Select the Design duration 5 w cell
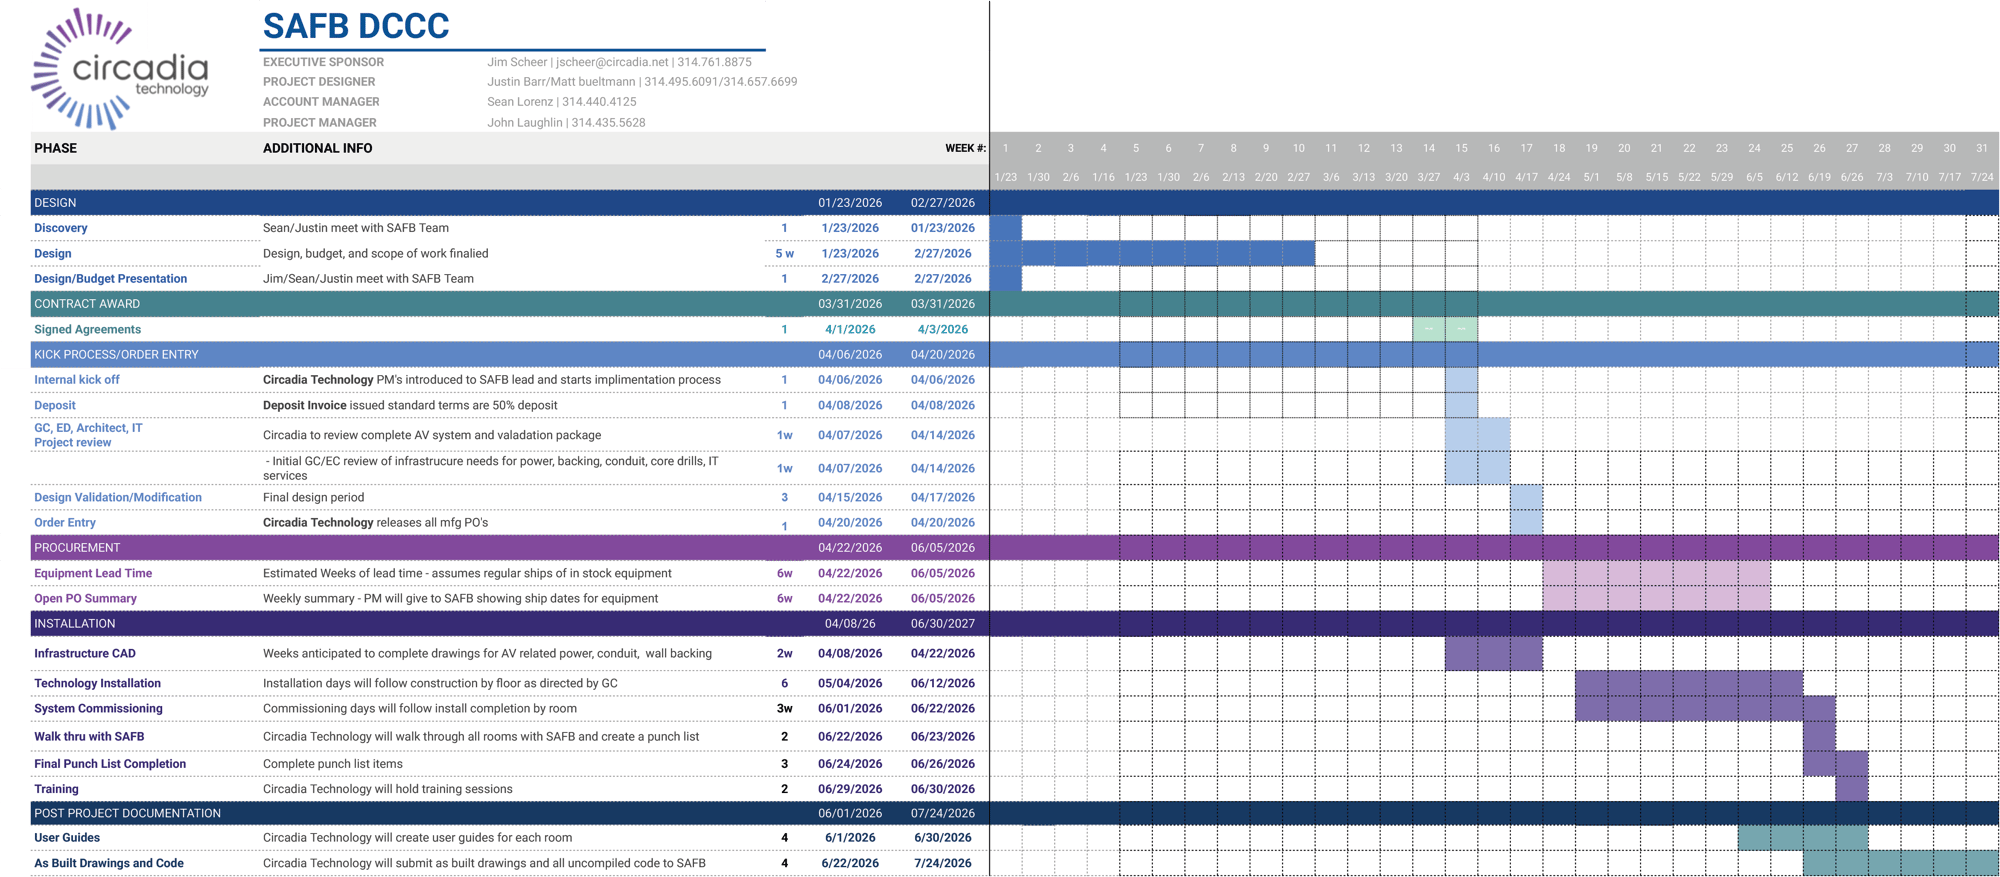 (x=785, y=254)
